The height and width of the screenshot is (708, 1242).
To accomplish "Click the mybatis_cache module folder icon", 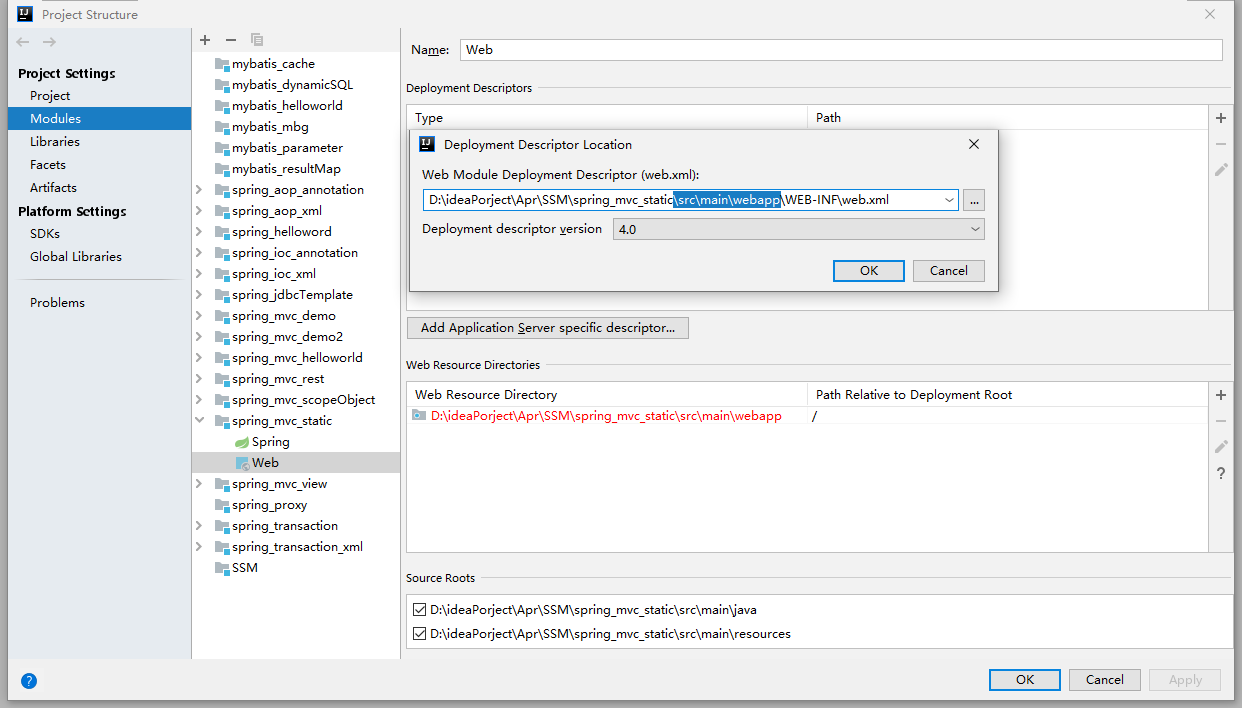I will click(x=222, y=64).
